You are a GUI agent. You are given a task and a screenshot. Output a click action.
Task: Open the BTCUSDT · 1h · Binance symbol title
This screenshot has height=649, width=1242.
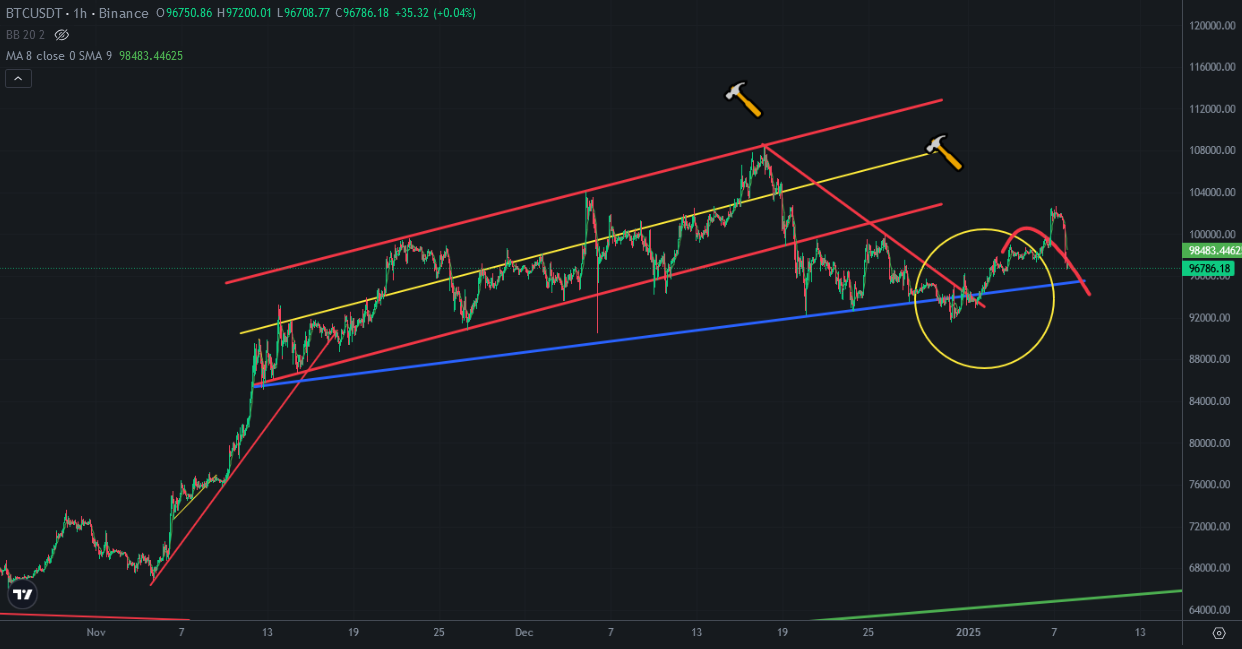coord(77,13)
